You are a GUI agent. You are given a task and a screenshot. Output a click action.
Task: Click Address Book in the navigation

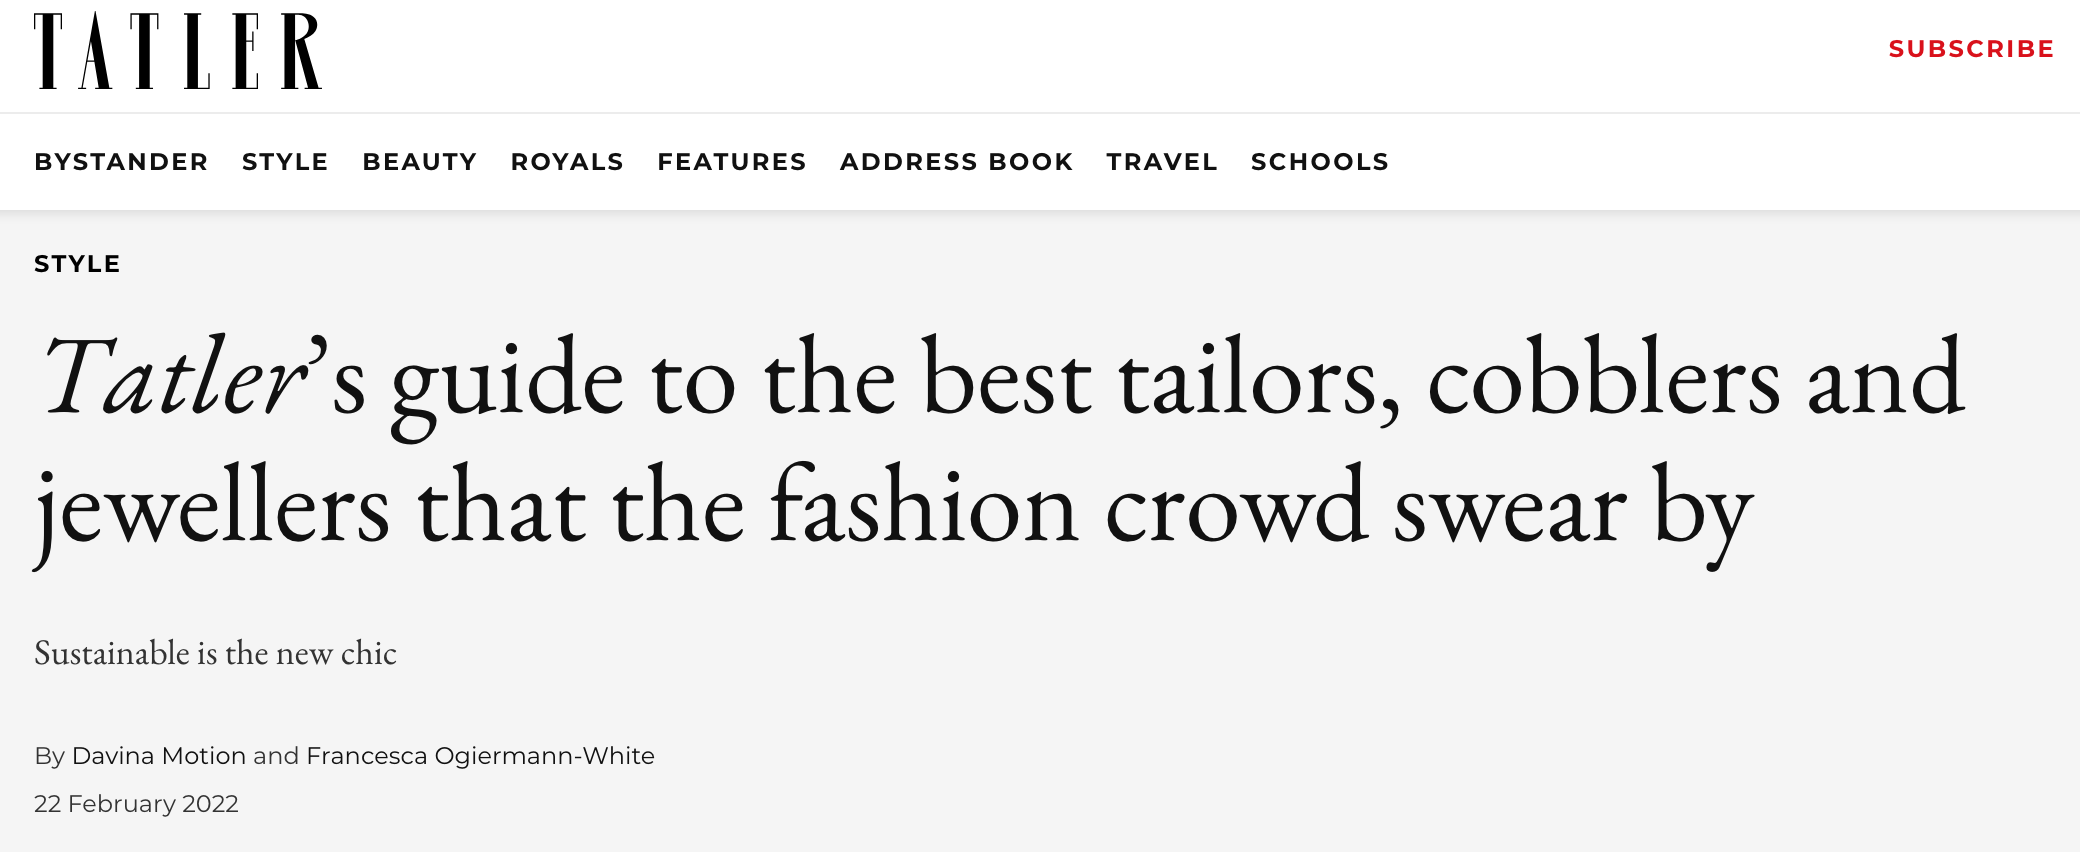[x=957, y=162]
